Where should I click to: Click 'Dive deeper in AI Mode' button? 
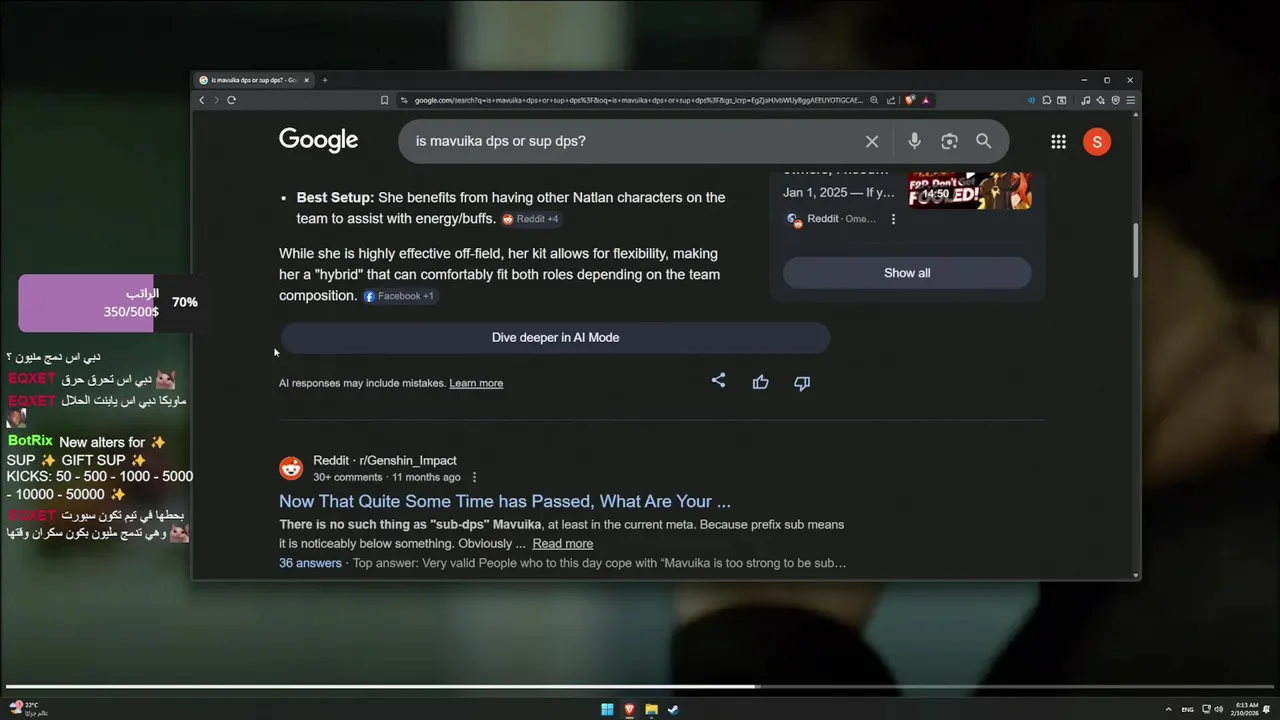tap(555, 338)
